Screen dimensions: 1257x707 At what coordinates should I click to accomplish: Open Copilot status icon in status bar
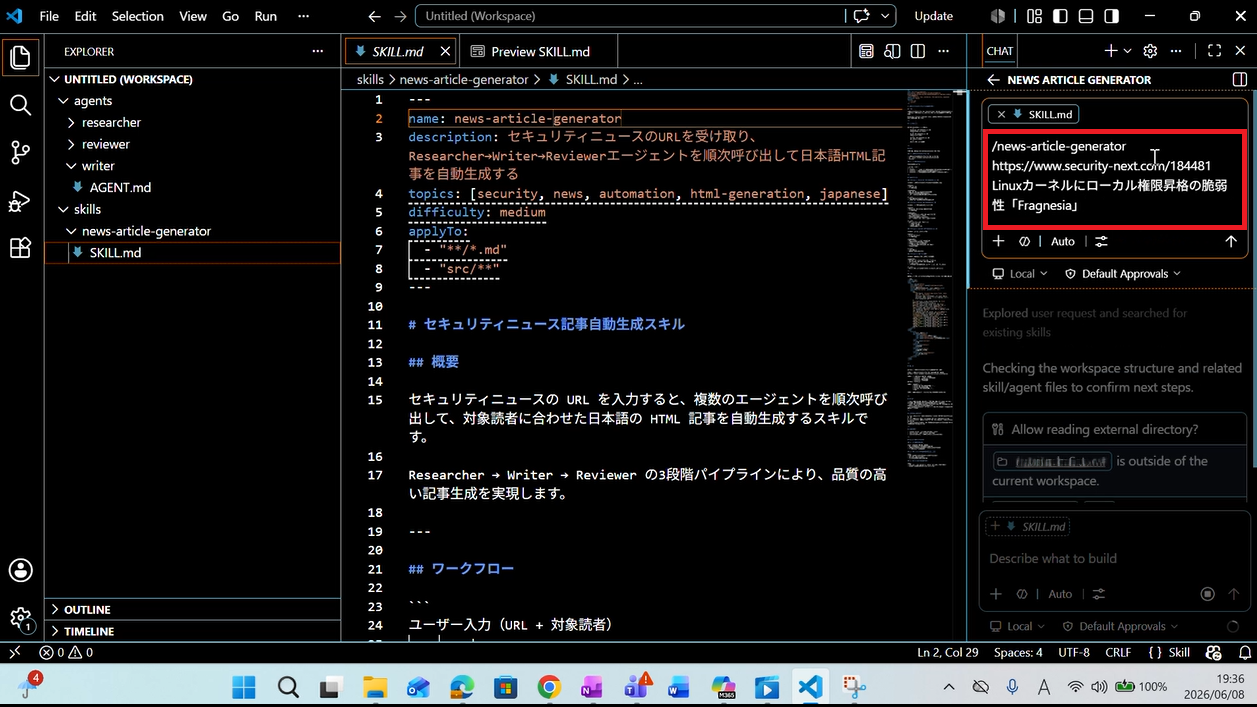pos(1214,652)
